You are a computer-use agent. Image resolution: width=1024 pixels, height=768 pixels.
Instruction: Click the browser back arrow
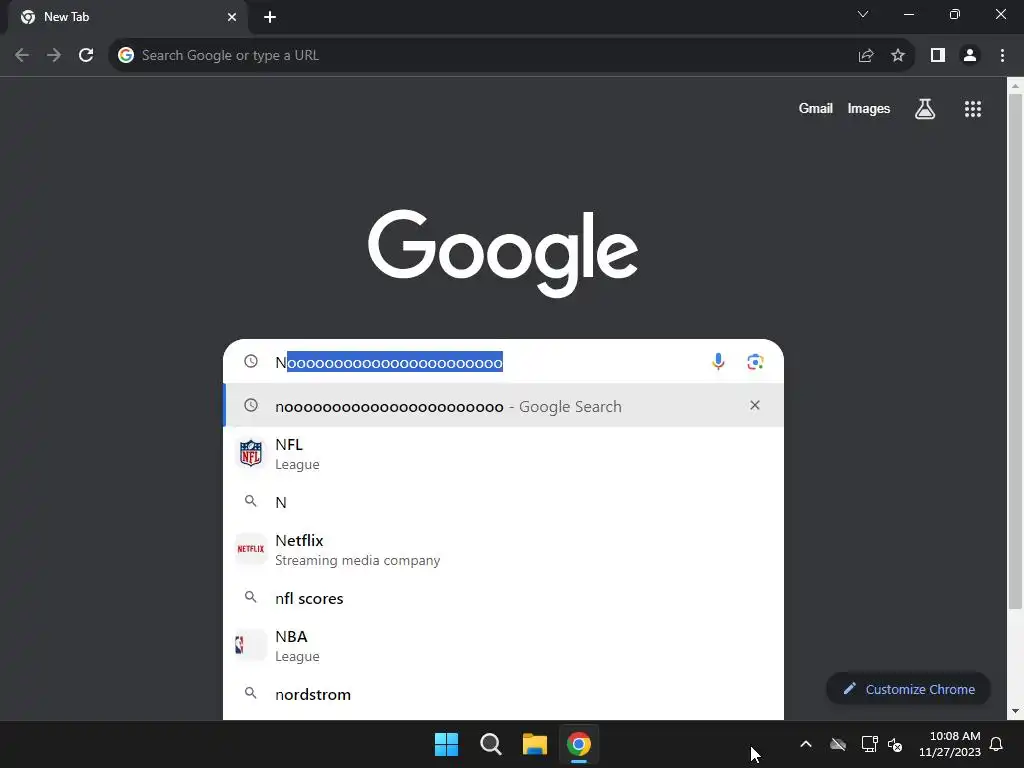coord(22,56)
